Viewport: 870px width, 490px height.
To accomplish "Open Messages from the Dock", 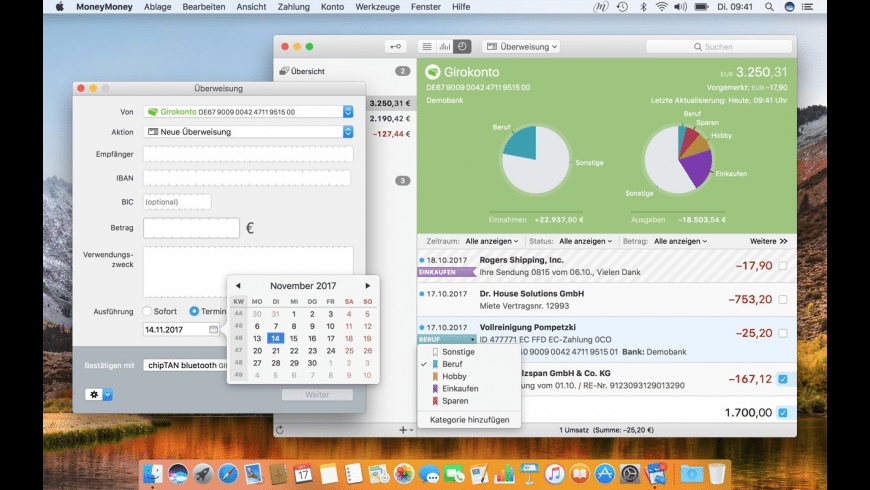I will pos(429,474).
